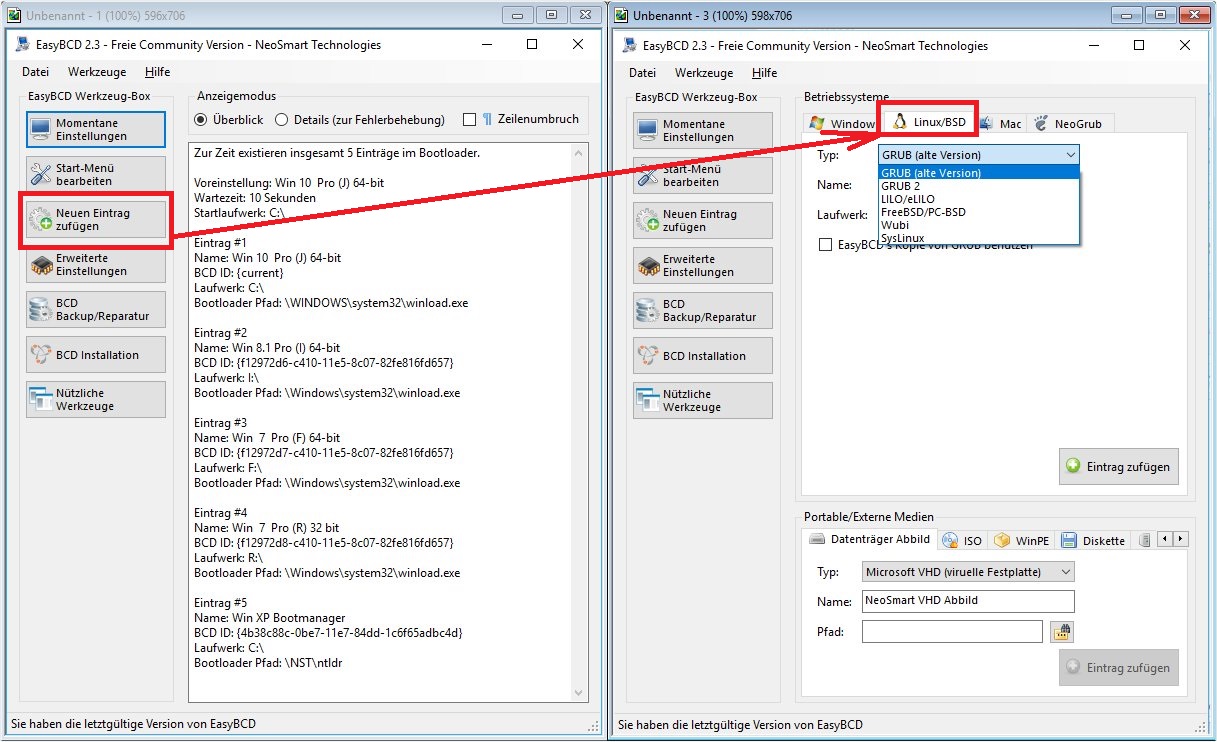Click Eintrag zufügen with the green plus
The image size is (1217, 742).
[x=1119, y=466]
